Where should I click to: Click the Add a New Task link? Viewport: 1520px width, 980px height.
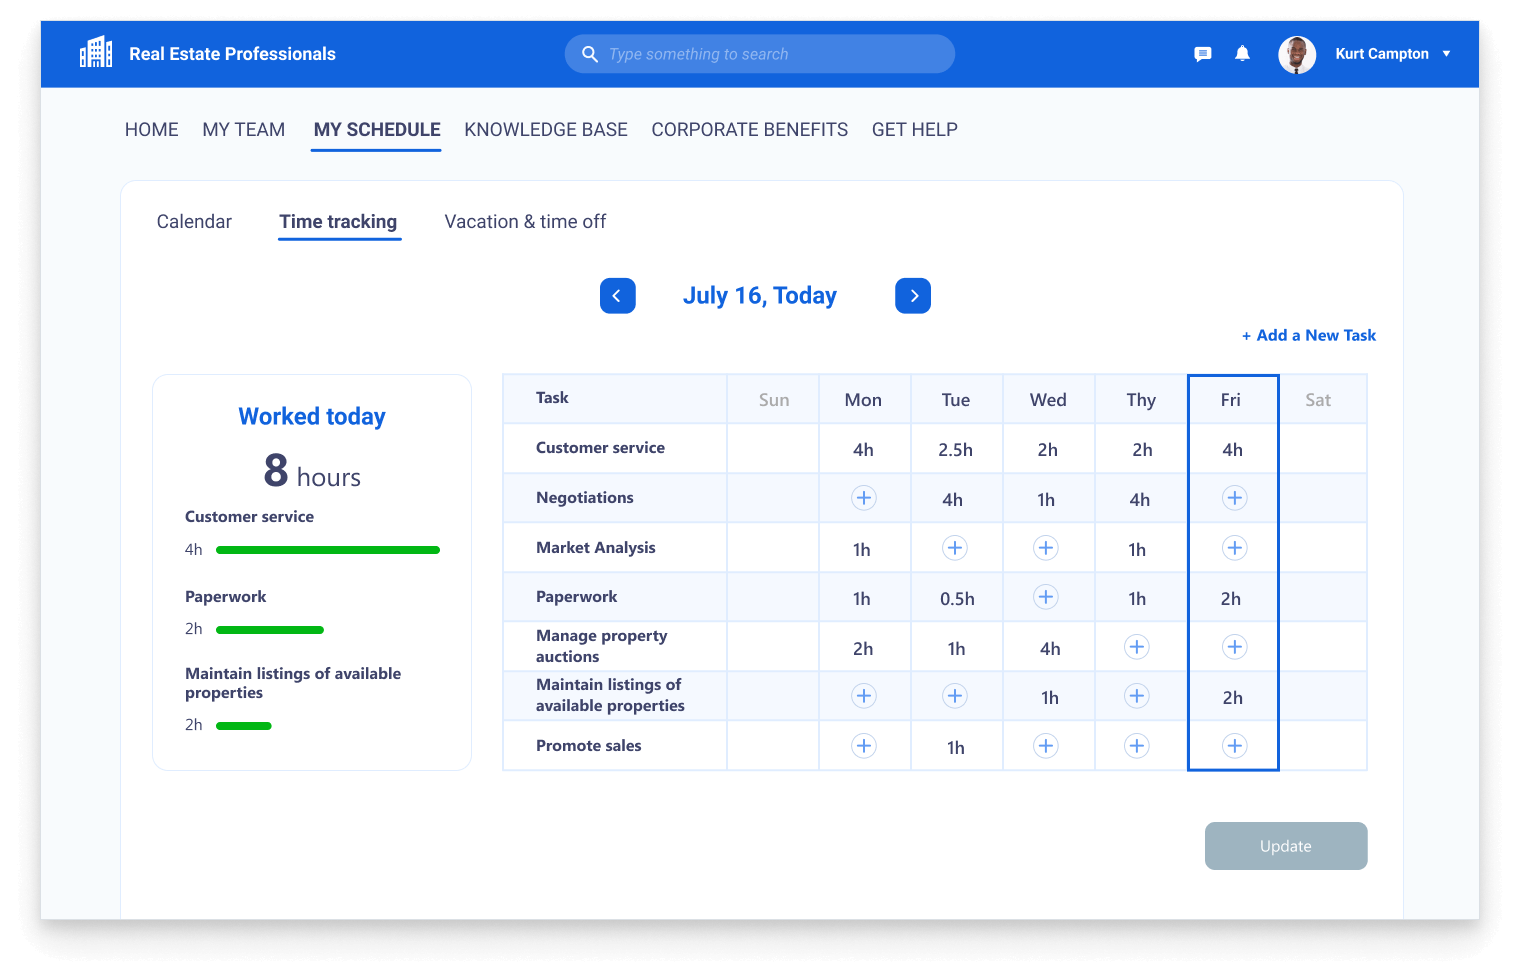(x=1309, y=336)
